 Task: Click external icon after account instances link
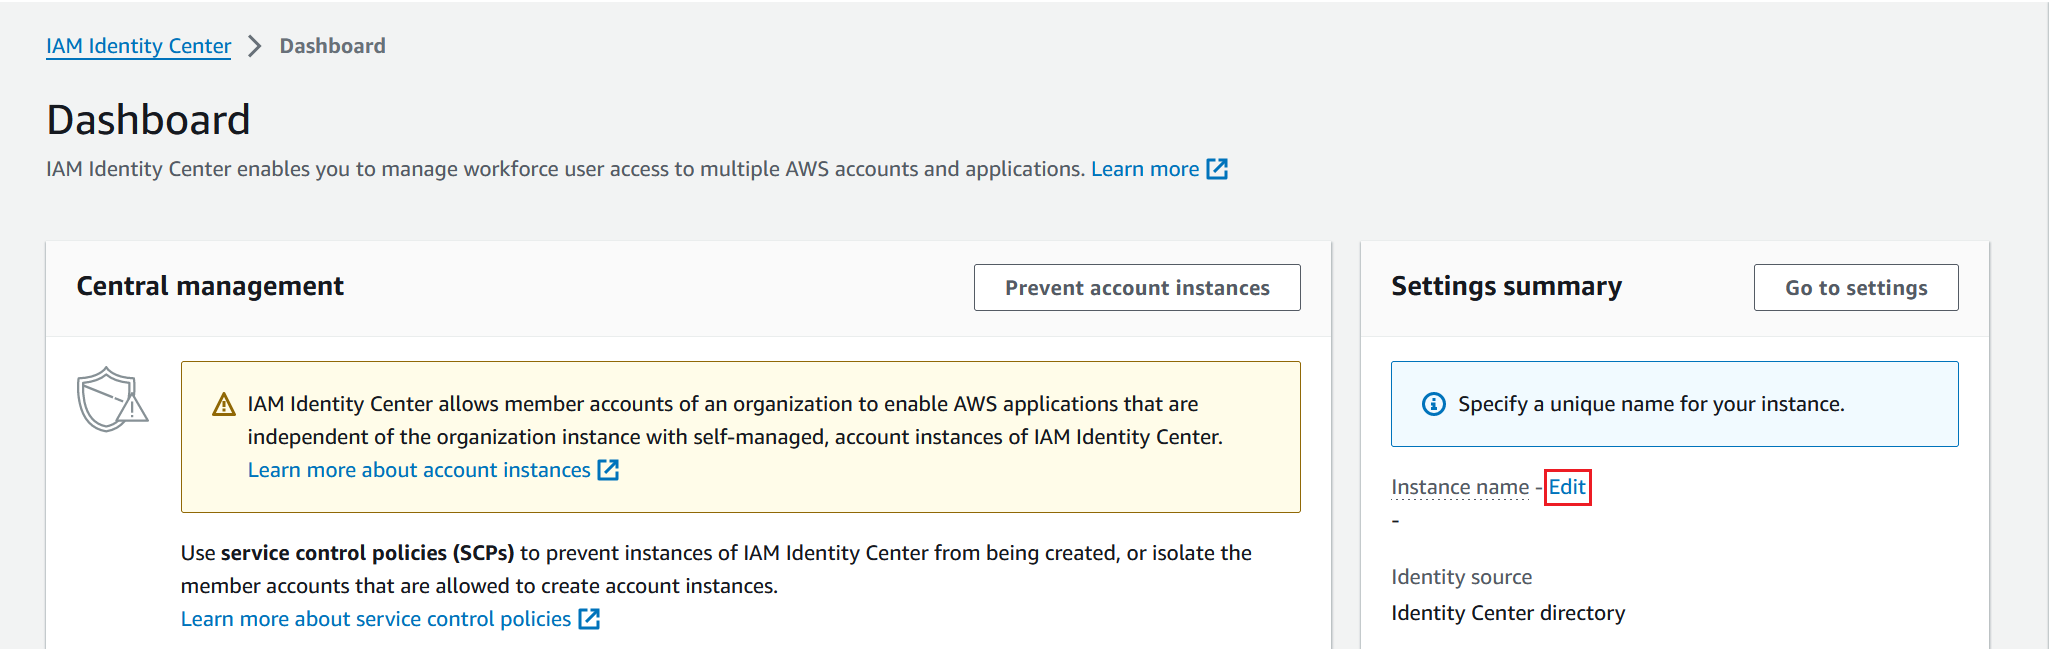[x=608, y=470]
